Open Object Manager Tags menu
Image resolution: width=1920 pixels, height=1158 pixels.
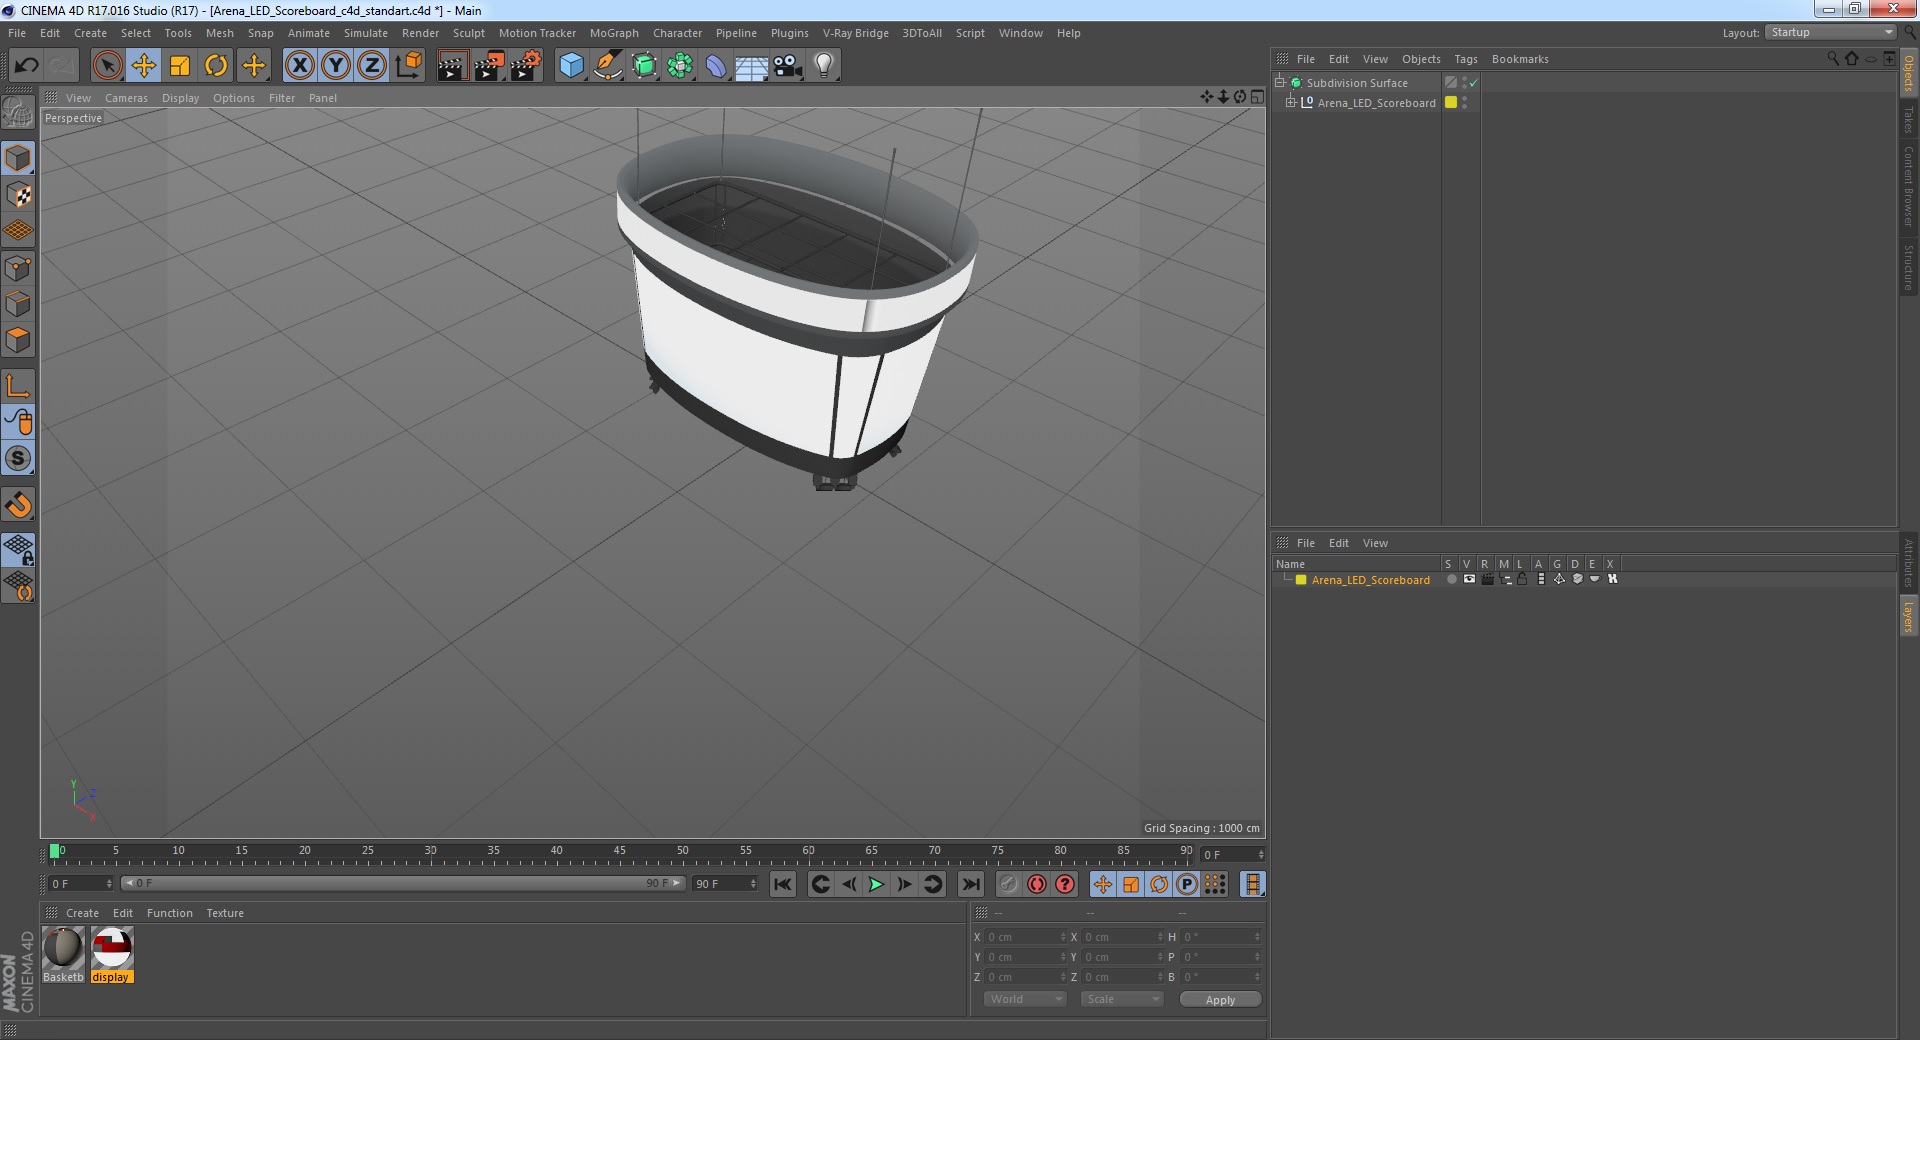[x=1465, y=59]
